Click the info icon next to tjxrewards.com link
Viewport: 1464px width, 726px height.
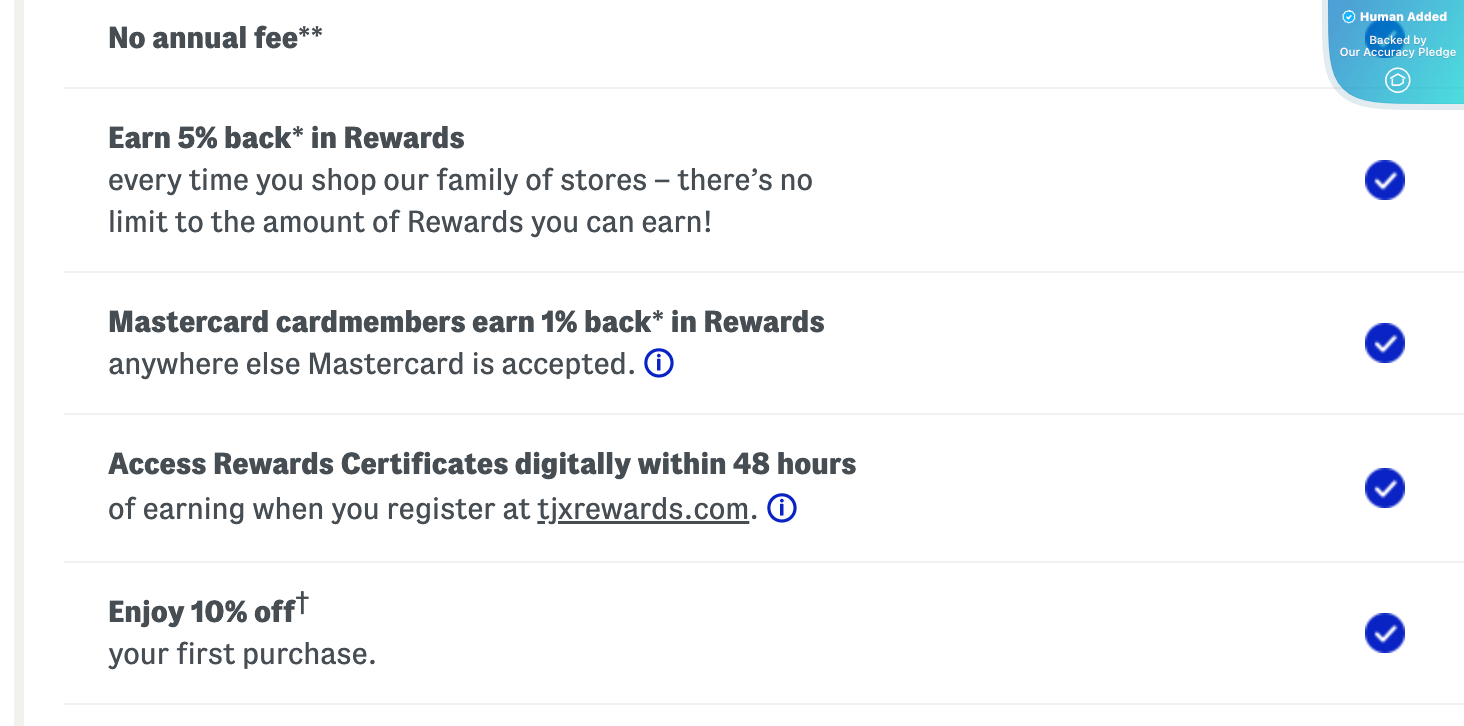click(781, 508)
